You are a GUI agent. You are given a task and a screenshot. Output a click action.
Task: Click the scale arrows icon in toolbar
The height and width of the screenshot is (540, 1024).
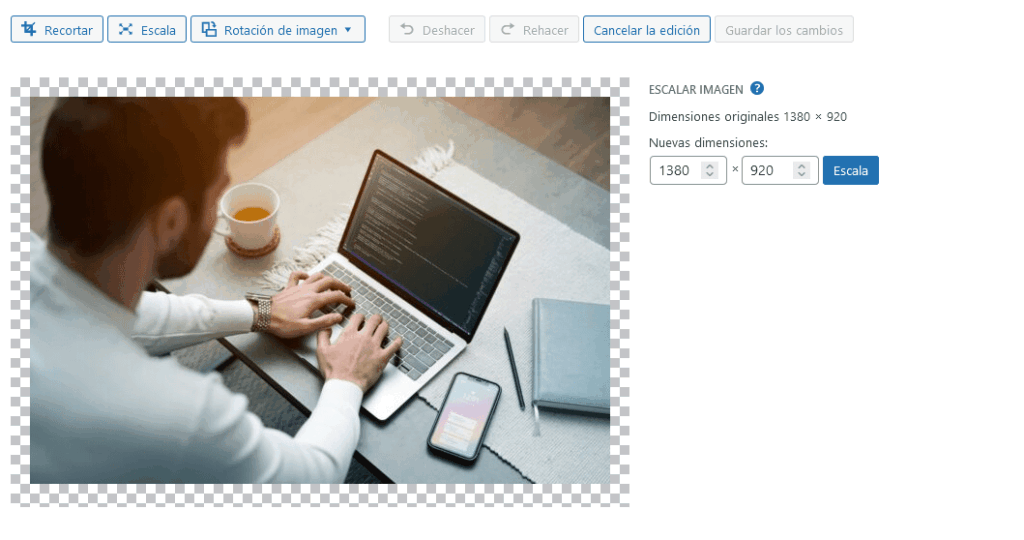coord(125,29)
